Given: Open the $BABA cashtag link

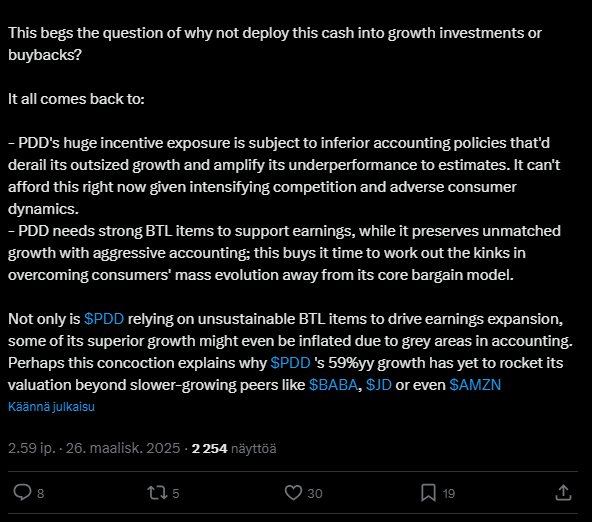Looking at the screenshot, I should pyautogui.click(x=333, y=385).
